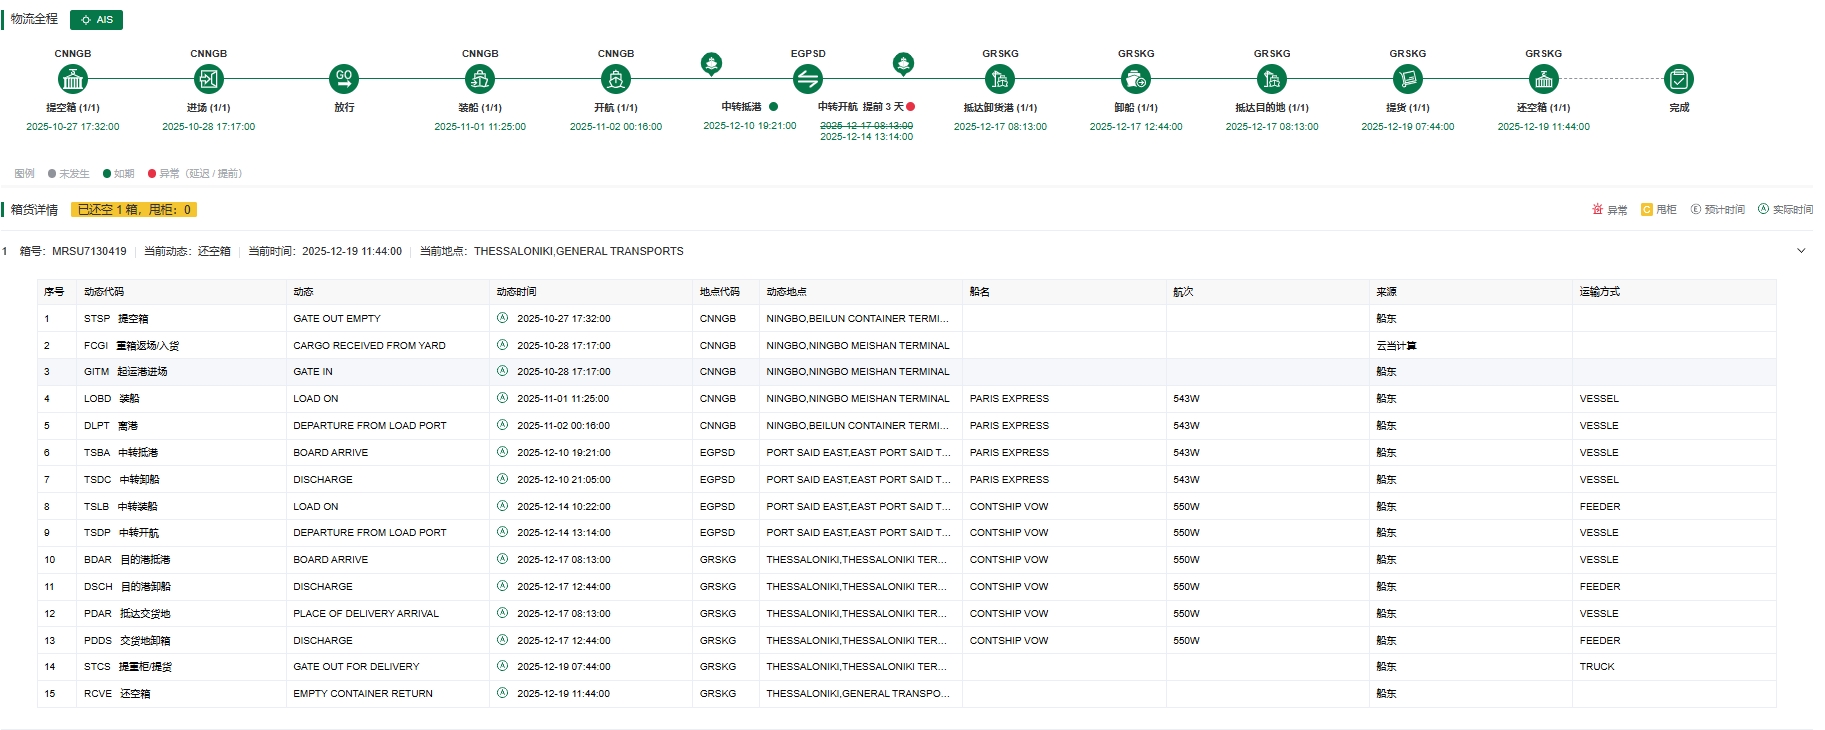Click the 提货 cargo pickup timeline icon
This screenshot has height=730, width=1825.
(x=1407, y=78)
